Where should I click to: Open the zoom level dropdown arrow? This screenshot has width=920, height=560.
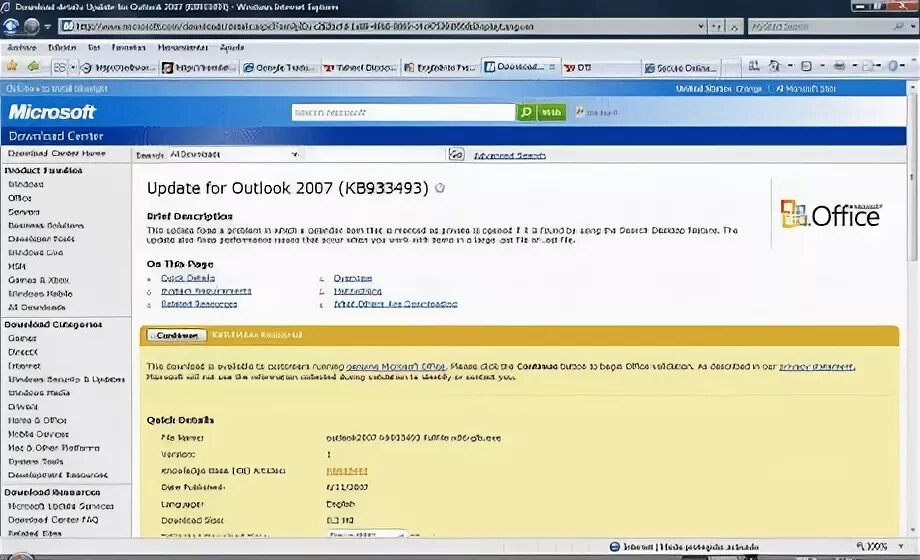tap(901, 546)
